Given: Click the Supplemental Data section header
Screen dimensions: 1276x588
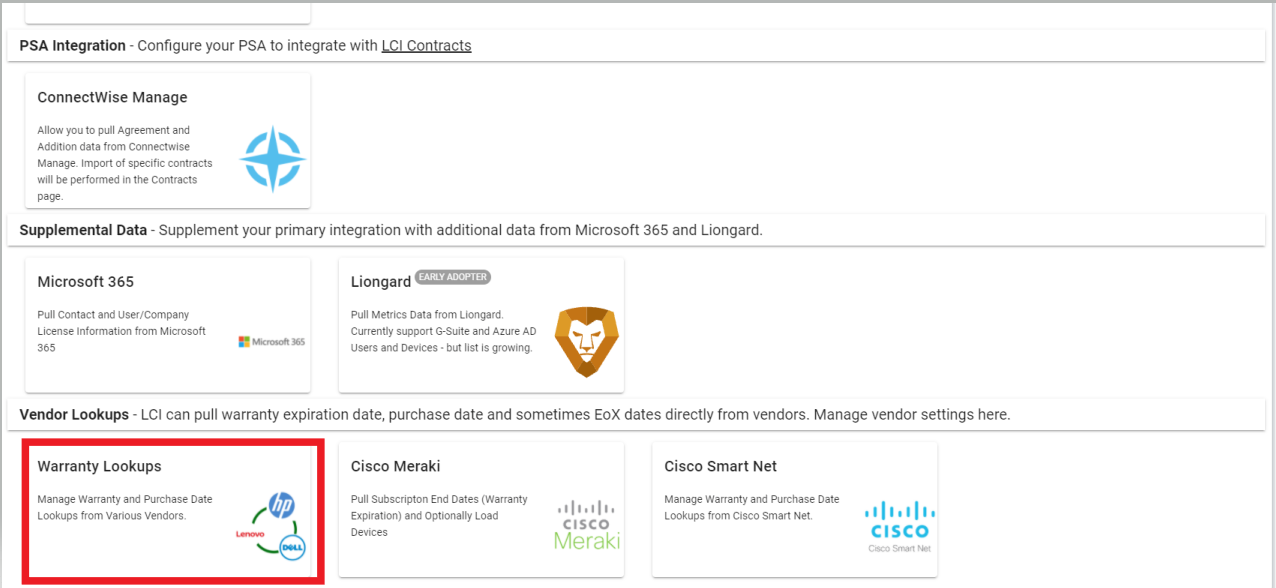Looking at the screenshot, I should tap(83, 230).
